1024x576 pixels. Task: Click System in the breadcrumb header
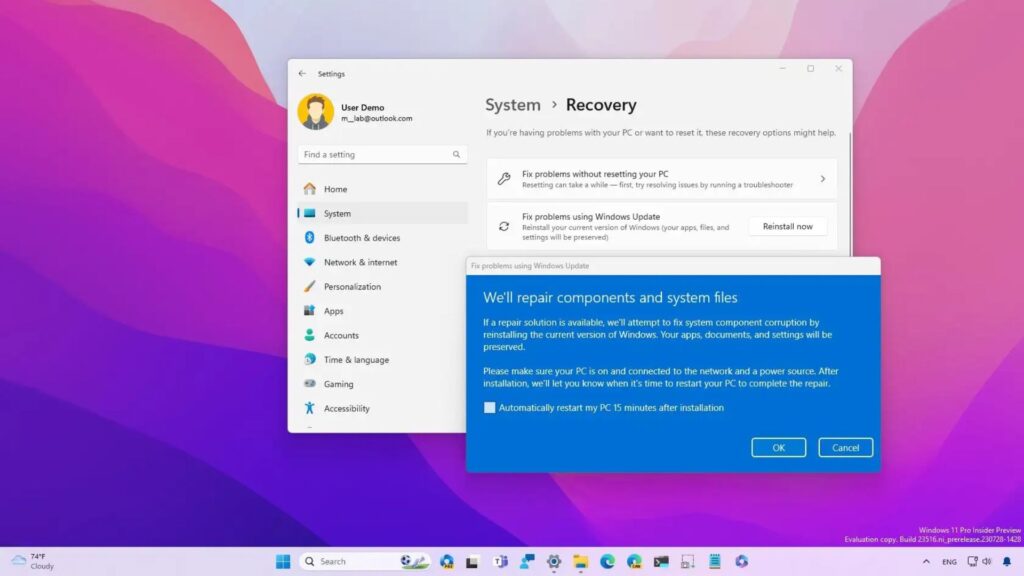point(512,105)
